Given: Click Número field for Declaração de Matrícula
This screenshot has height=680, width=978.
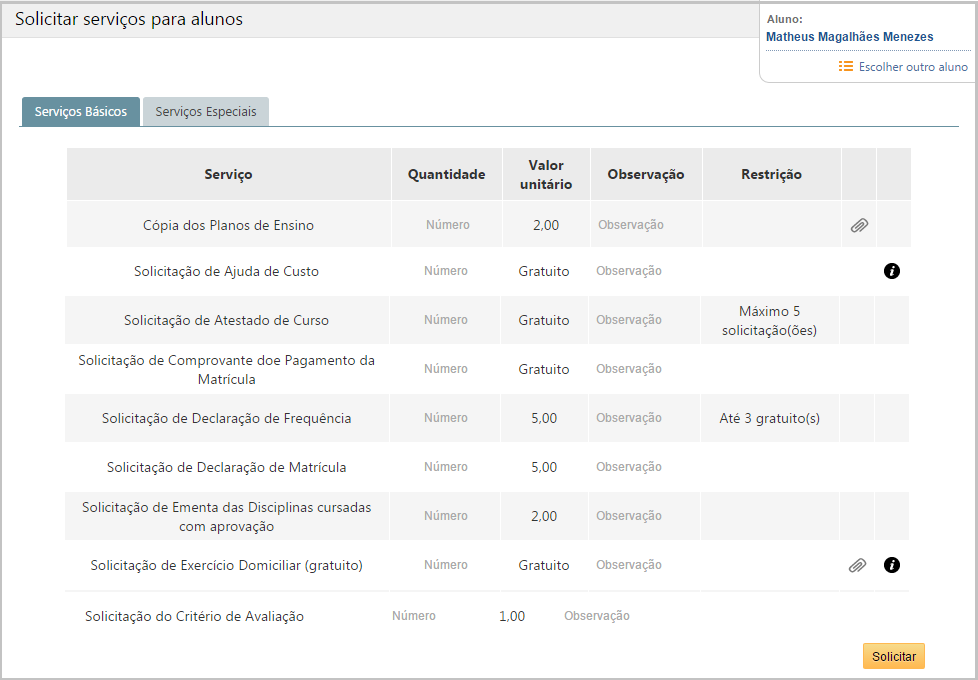Looking at the screenshot, I should coord(447,466).
